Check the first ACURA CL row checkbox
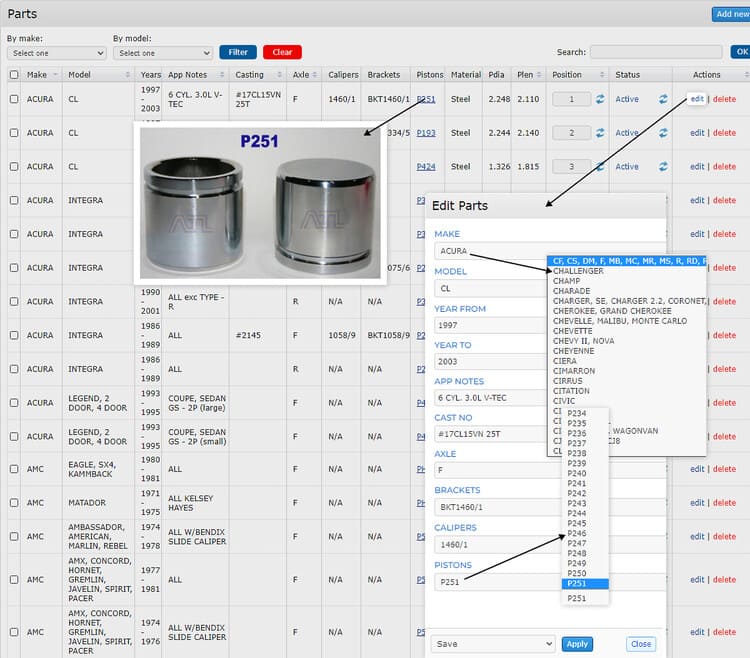The height and width of the screenshot is (658, 750). [14, 99]
